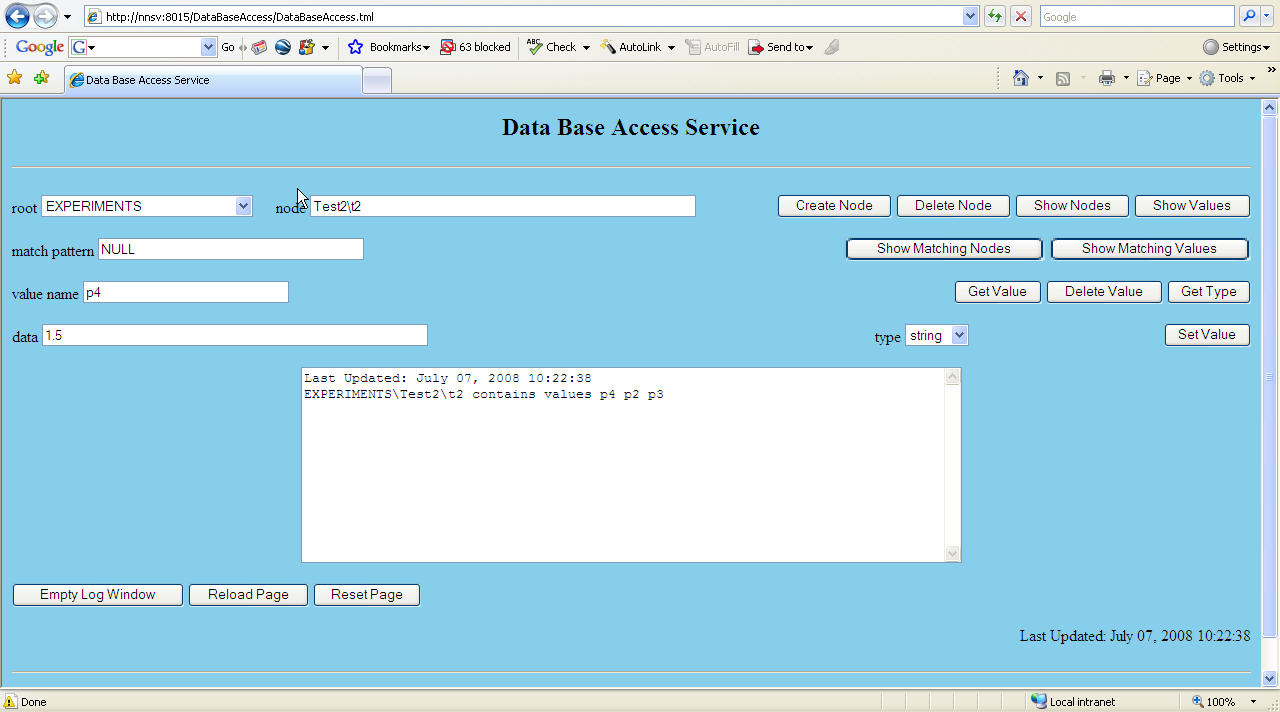Click the green Refresh page icon
This screenshot has height=712, width=1280.
tap(995, 17)
